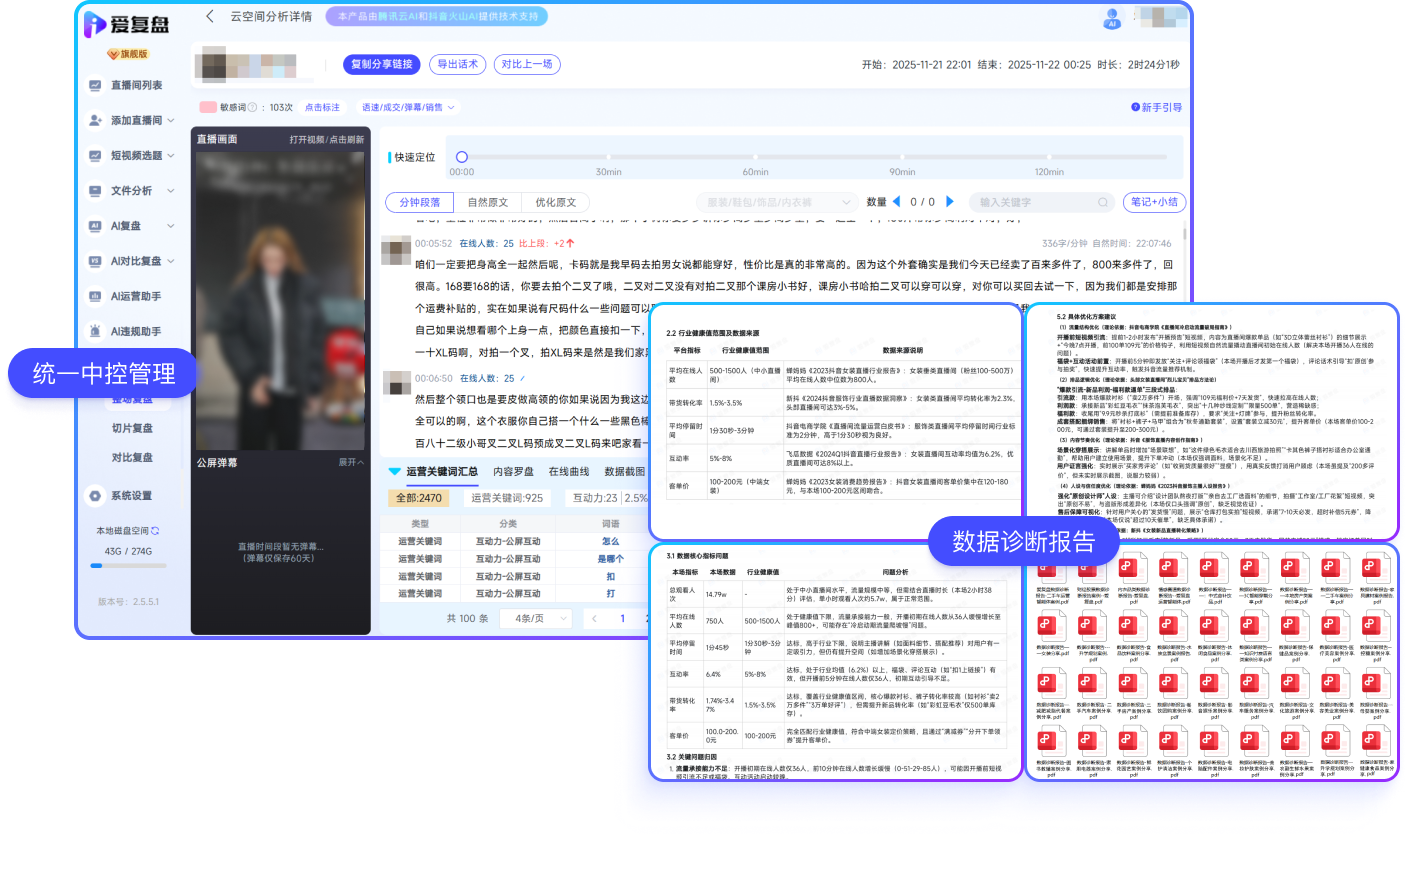
Task: Go to previous keyword match with left arrow
Action: click(x=896, y=202)
